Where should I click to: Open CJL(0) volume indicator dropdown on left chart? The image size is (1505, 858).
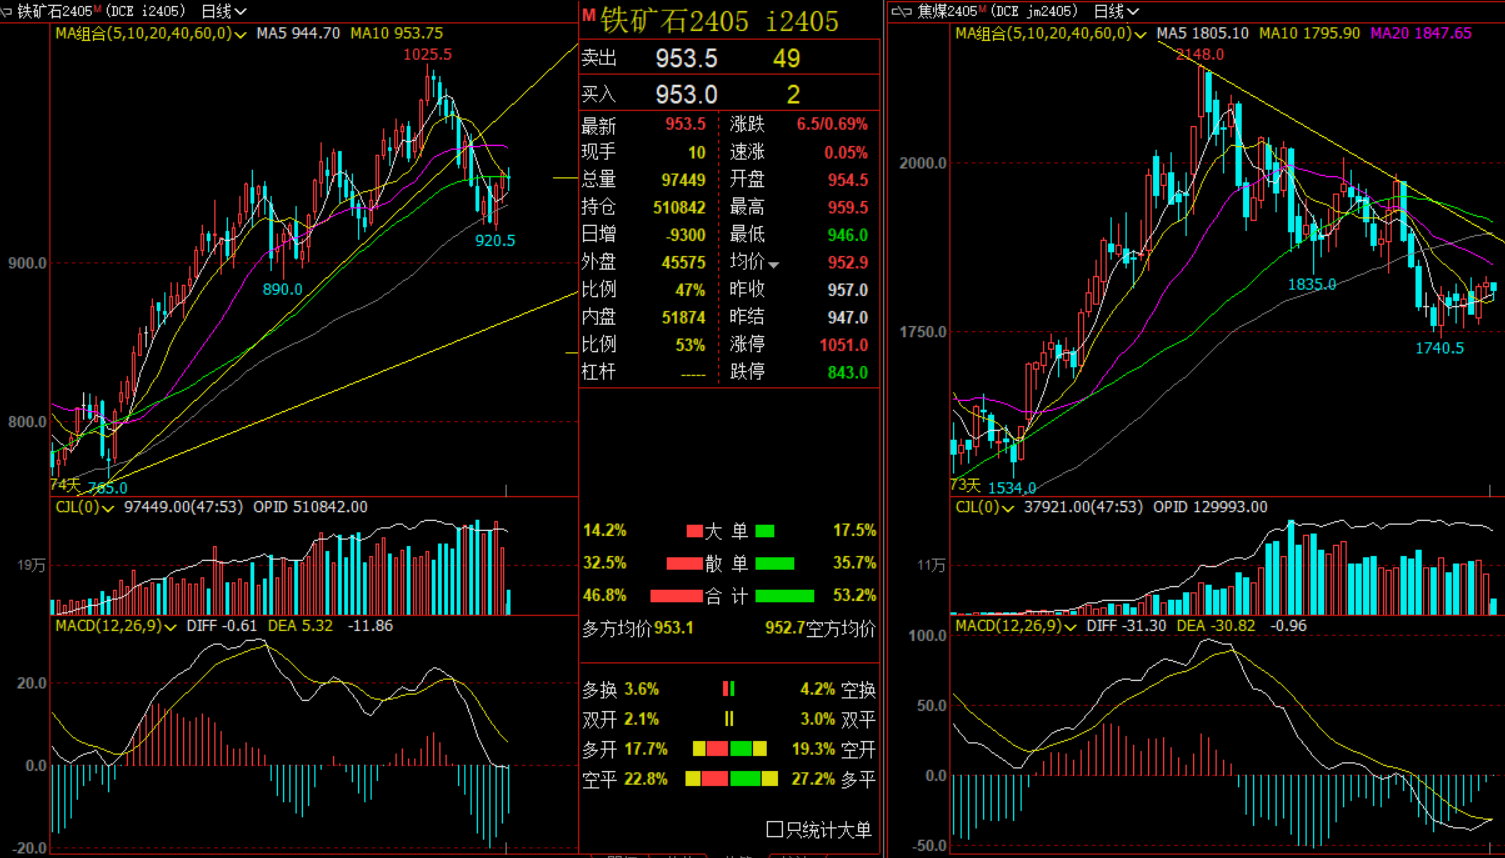pyautogui.click(x=108, y=508)
